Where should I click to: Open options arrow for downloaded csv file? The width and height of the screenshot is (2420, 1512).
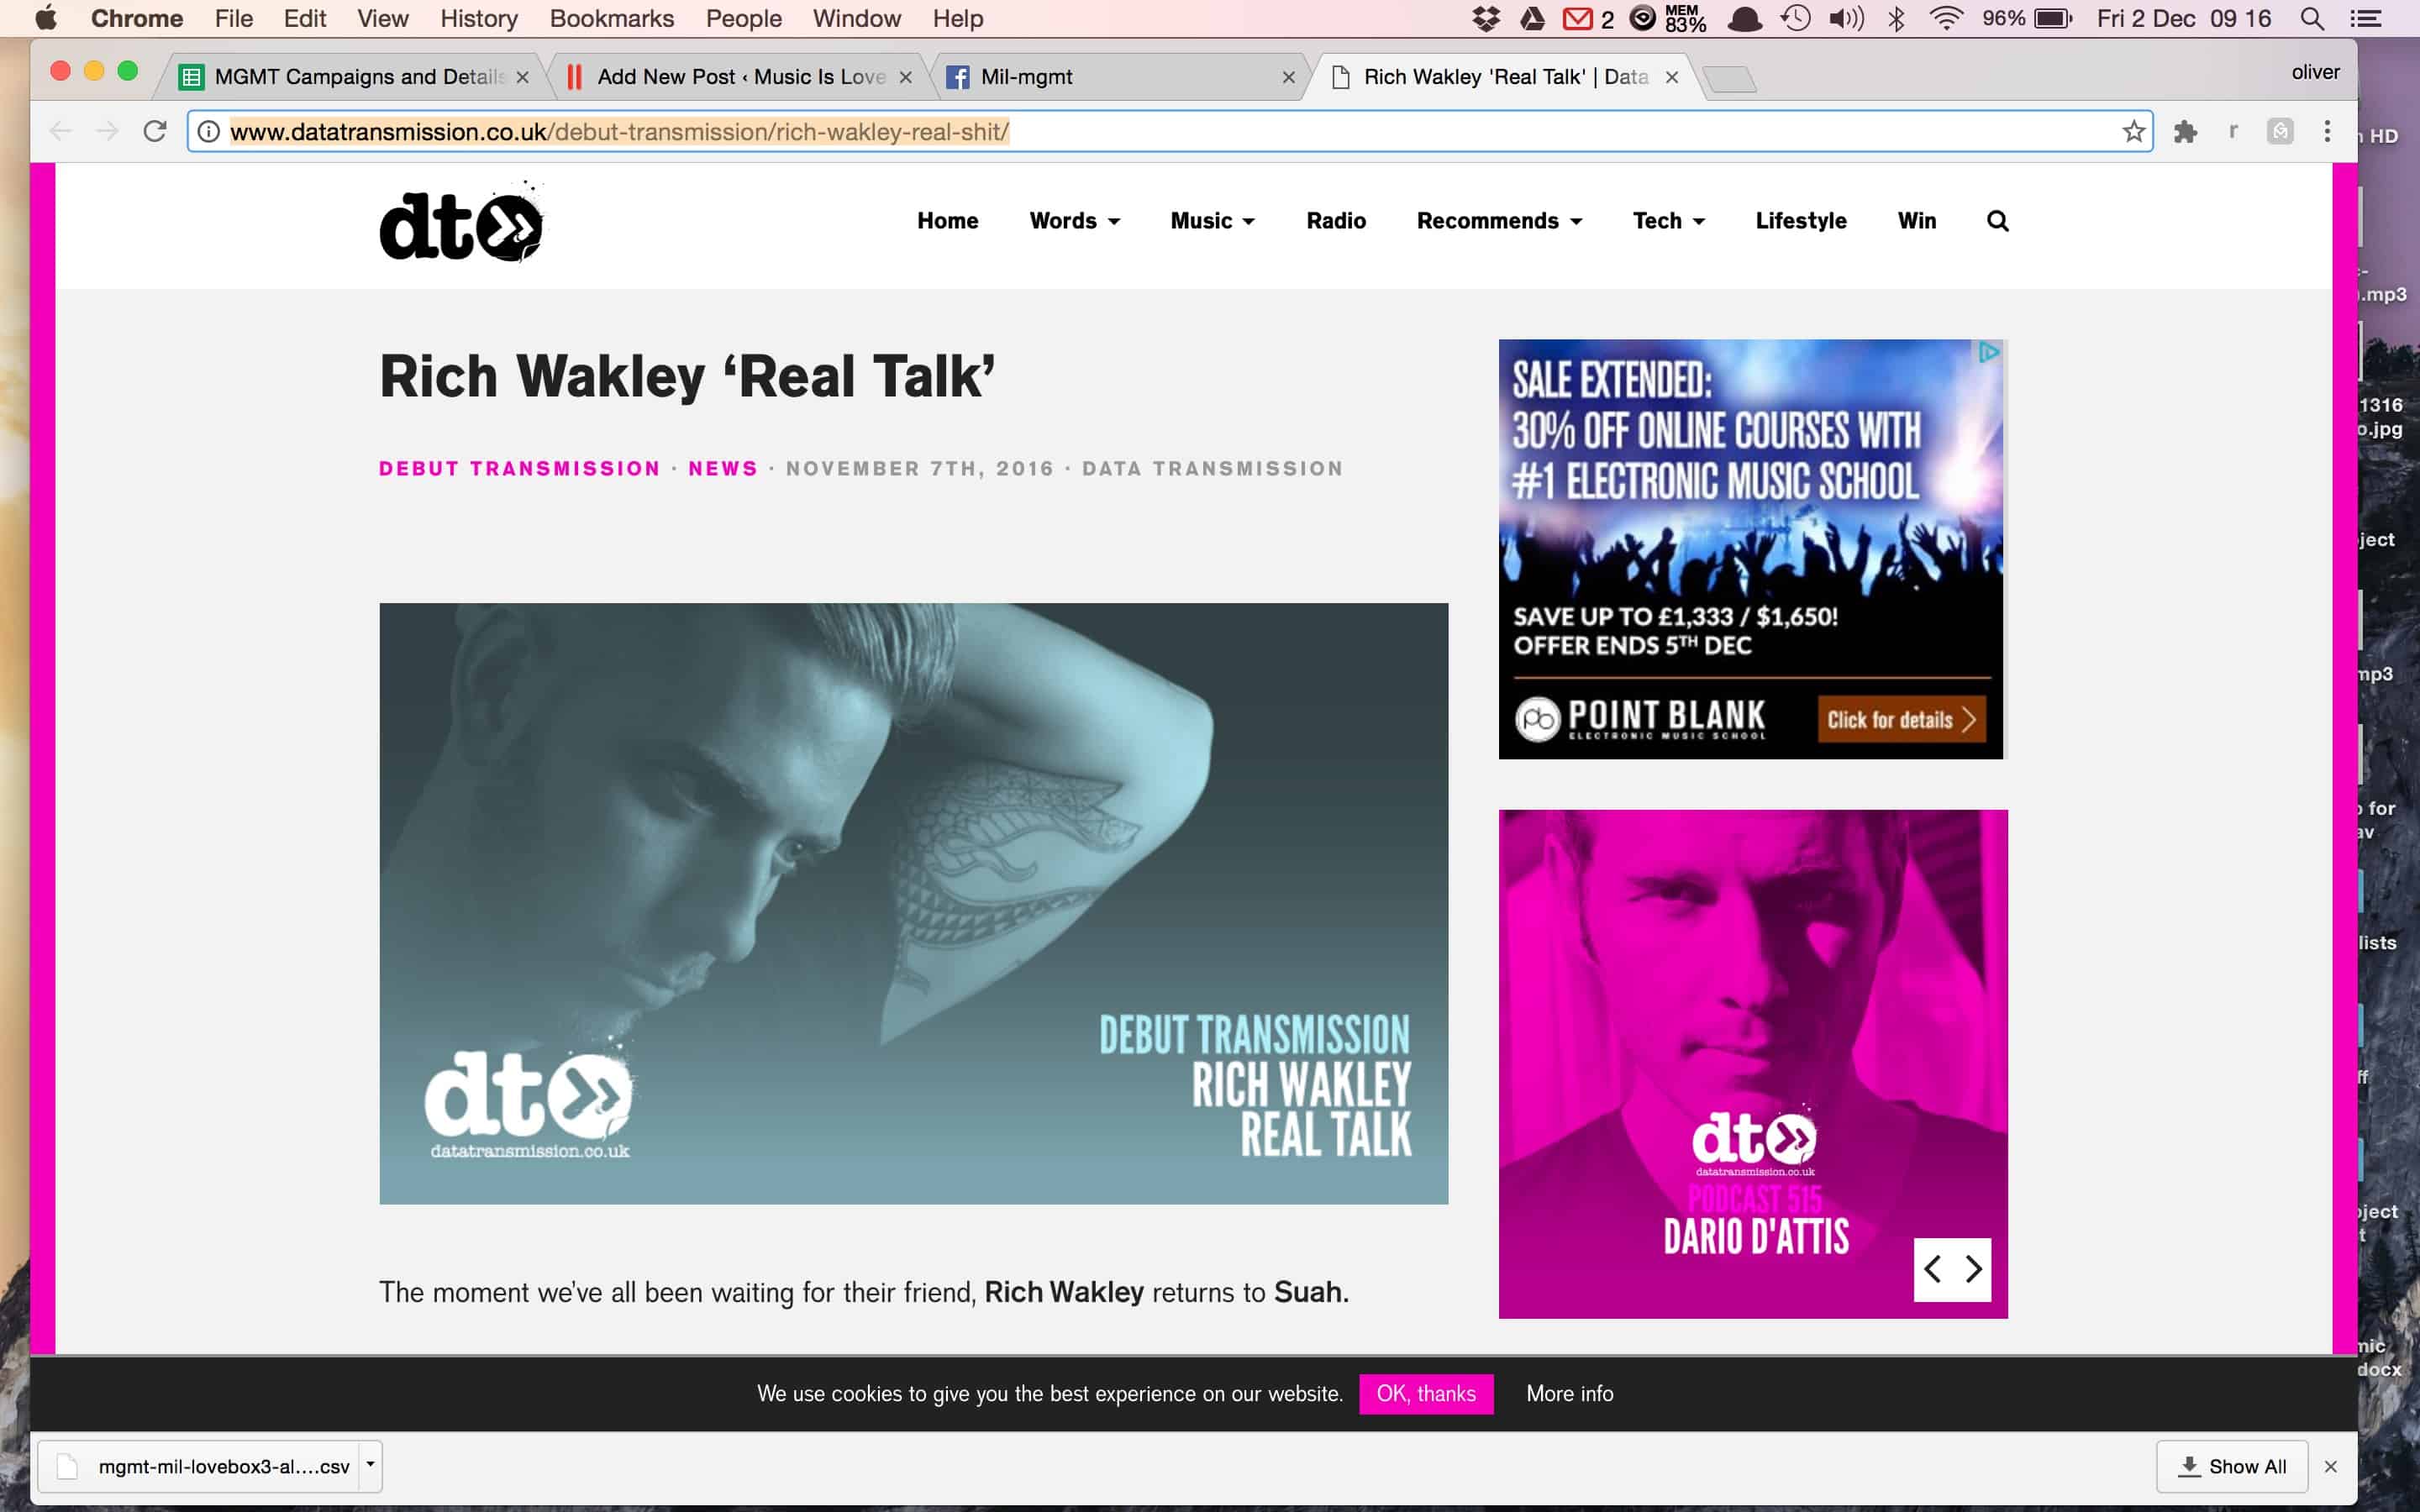pyautogui.click(x=370, y=1465)
